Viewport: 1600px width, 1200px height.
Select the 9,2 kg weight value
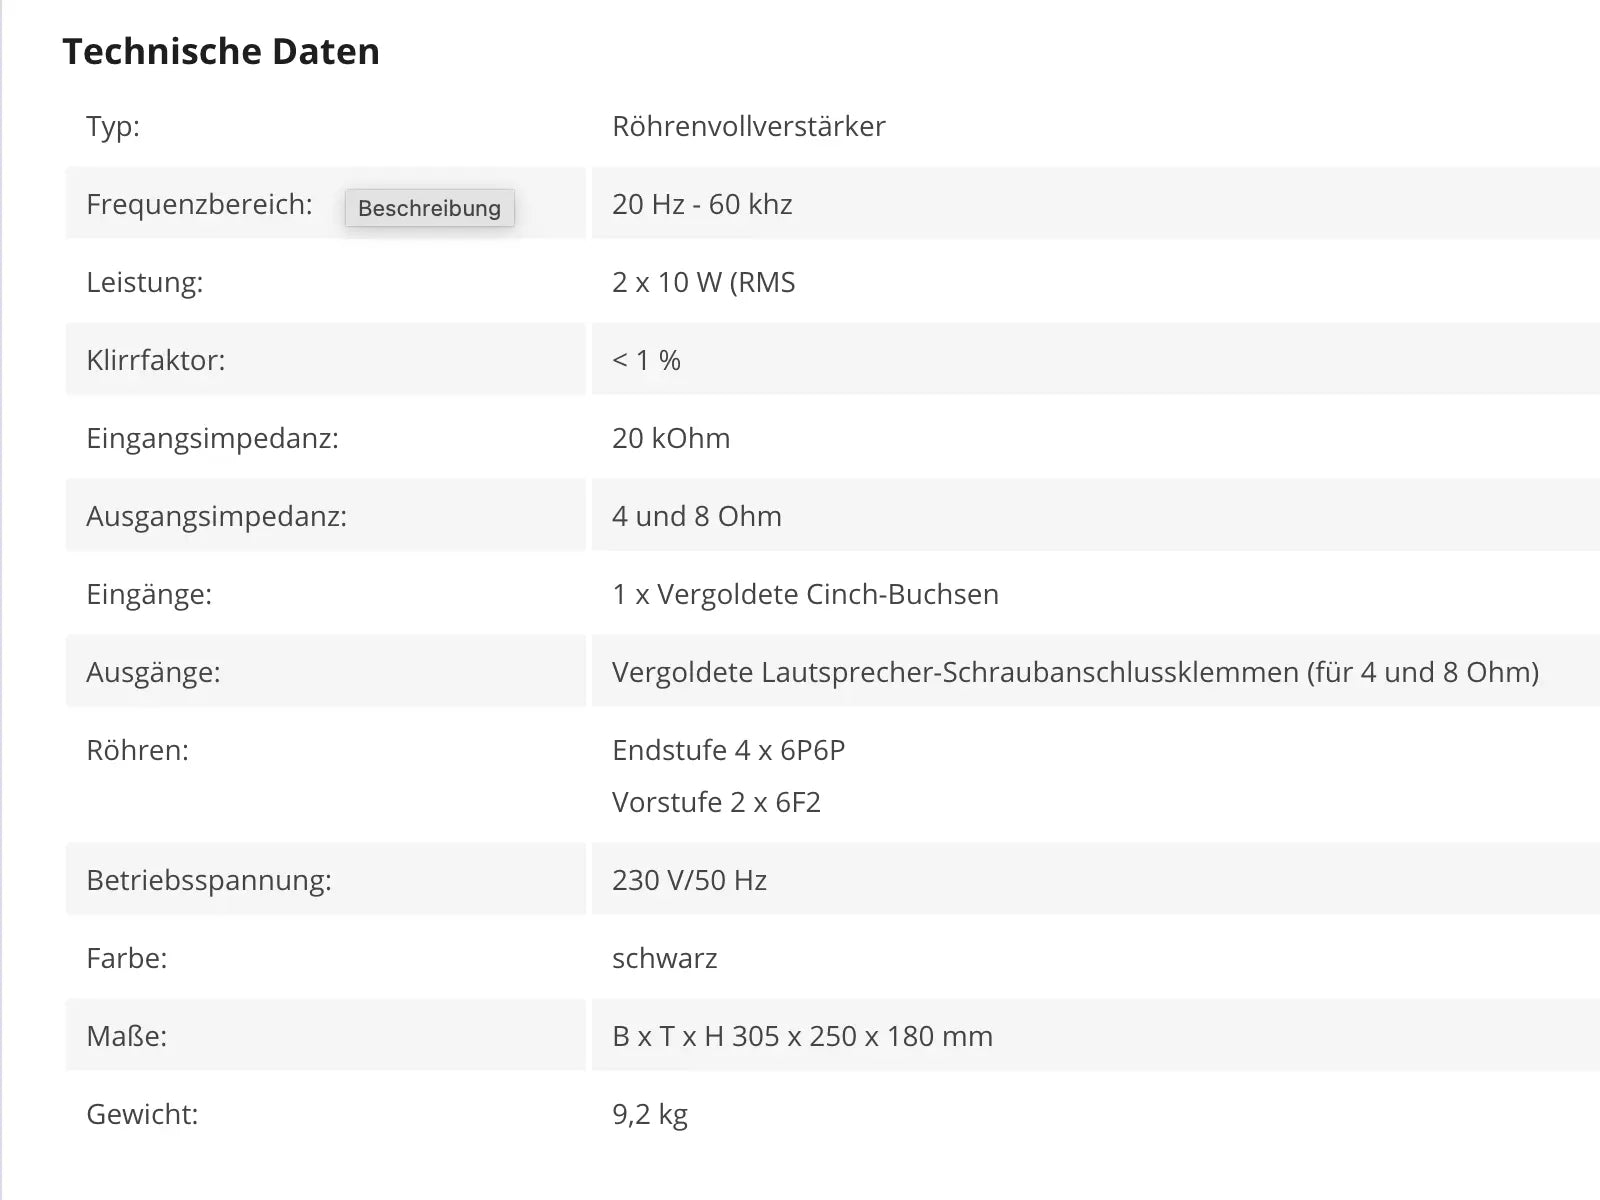tap(650, 1114)
